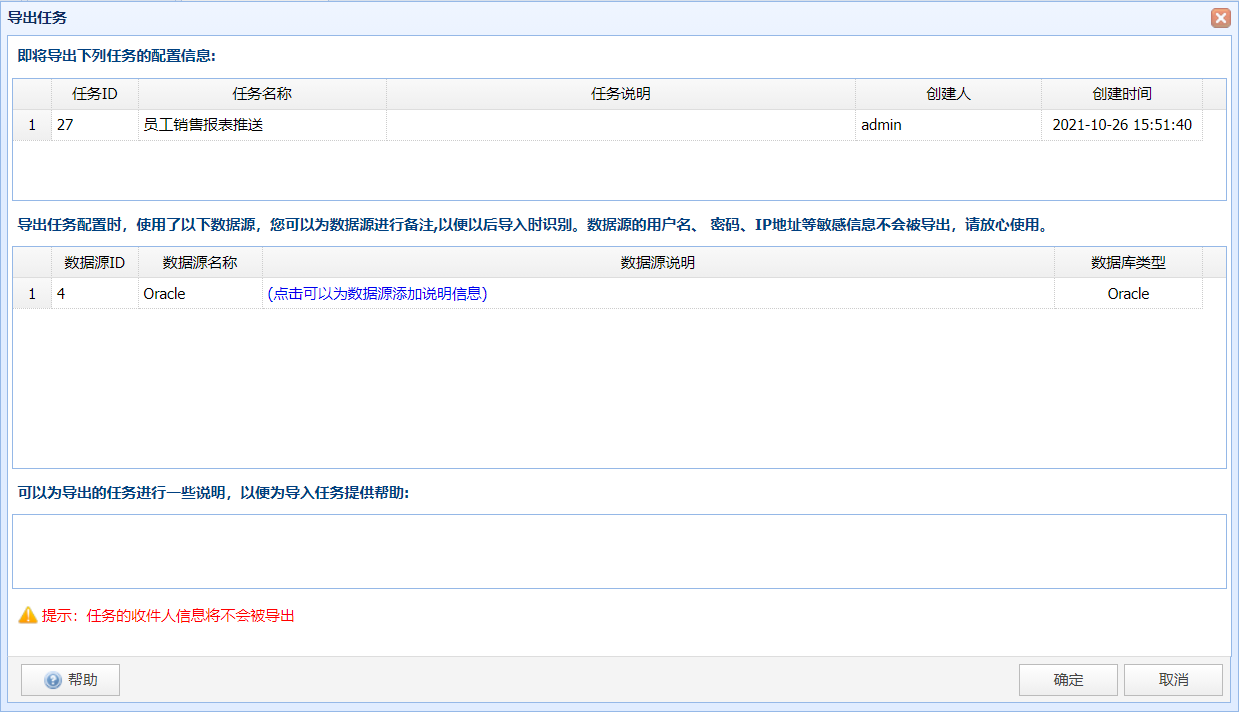Close the 导出任务 dialog with the X icon
The height and width of the screenshot is (712, 1239).
[x=1219, y=18]
